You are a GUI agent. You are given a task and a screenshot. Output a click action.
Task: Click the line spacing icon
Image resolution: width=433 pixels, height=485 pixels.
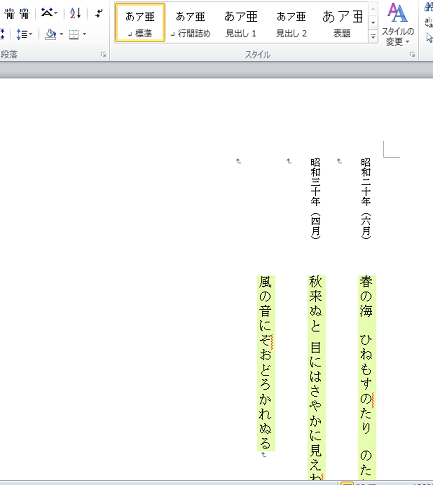(x=21, y=34)
